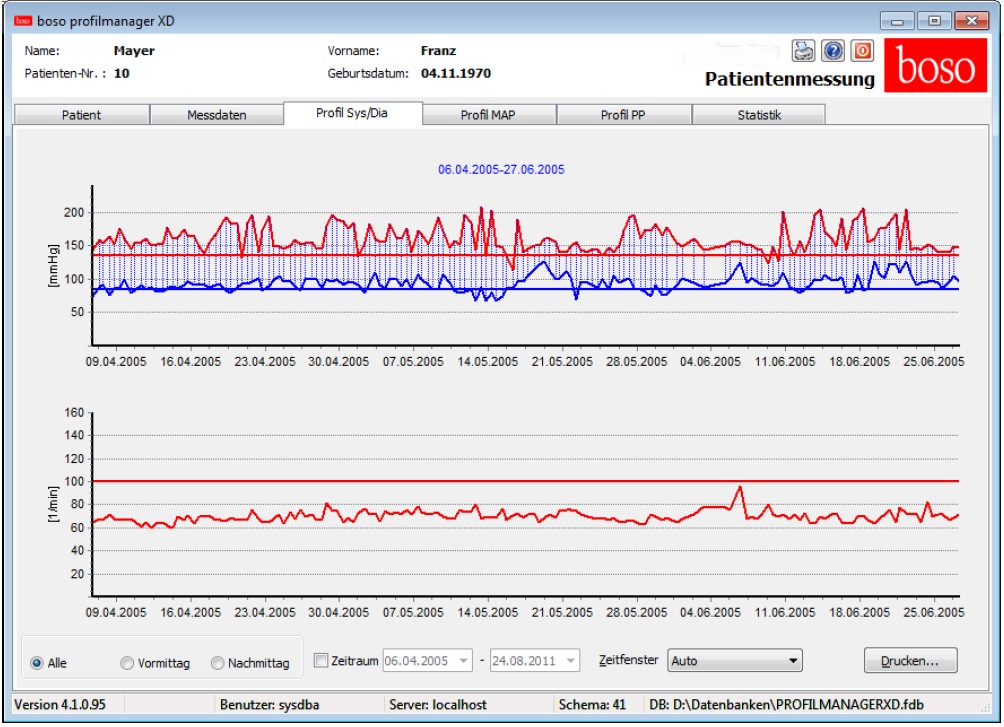Switch to the Patient tab
1004x727 pixels.
click(81, 115)
